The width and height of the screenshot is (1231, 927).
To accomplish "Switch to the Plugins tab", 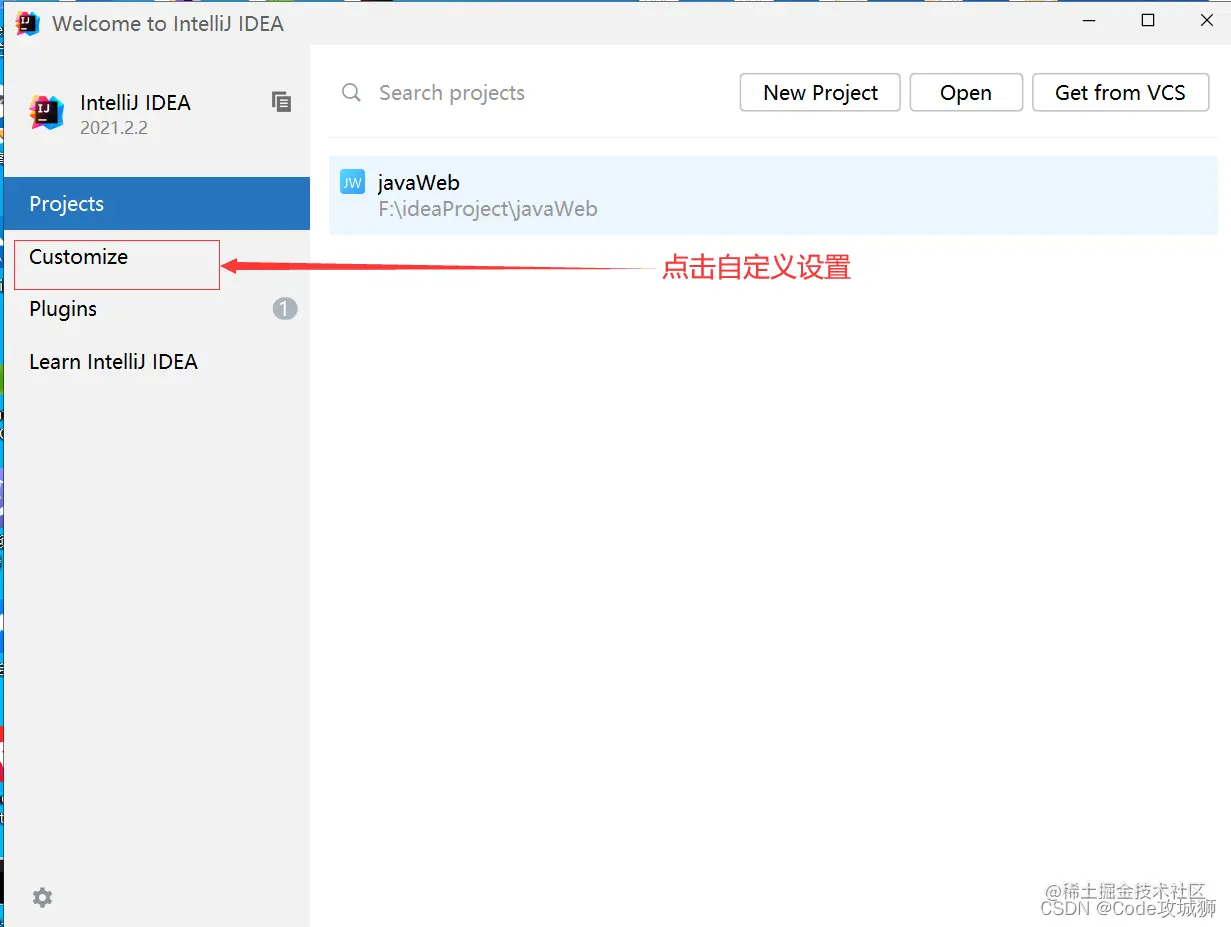I will (x=157, y=309).
